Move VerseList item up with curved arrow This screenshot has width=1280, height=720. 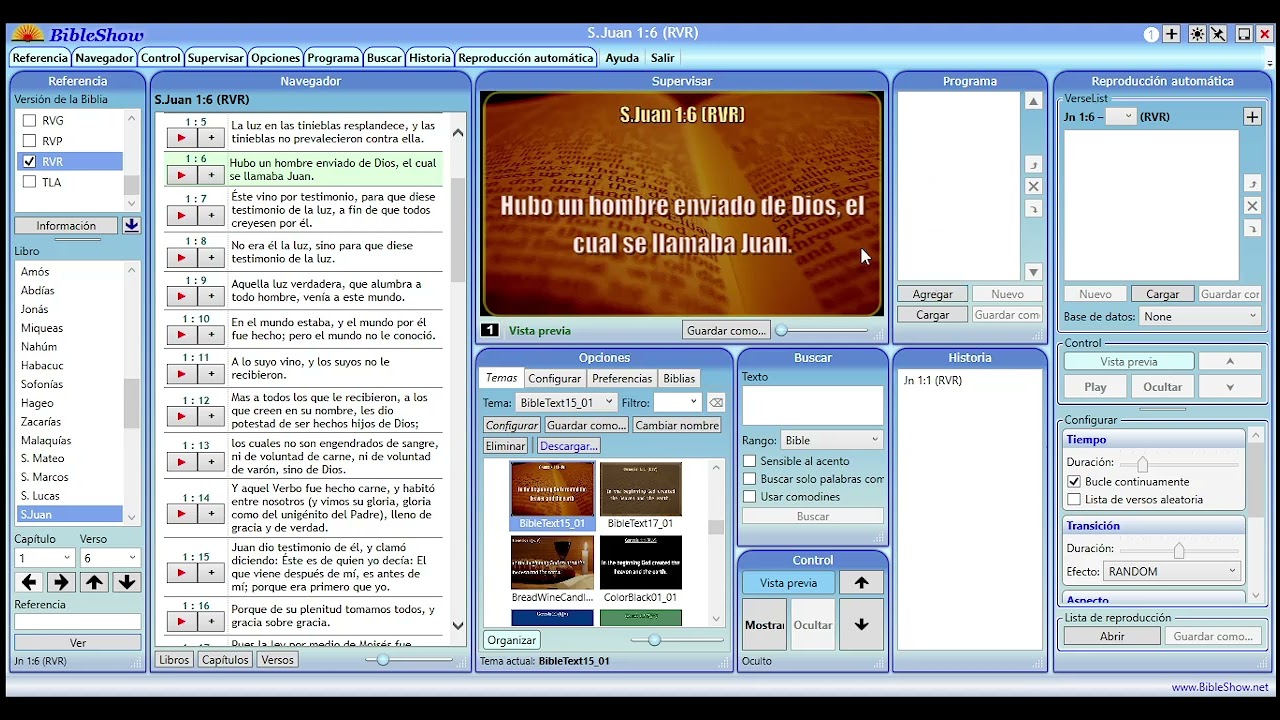pyautogui.click(x=1252, y=183)
